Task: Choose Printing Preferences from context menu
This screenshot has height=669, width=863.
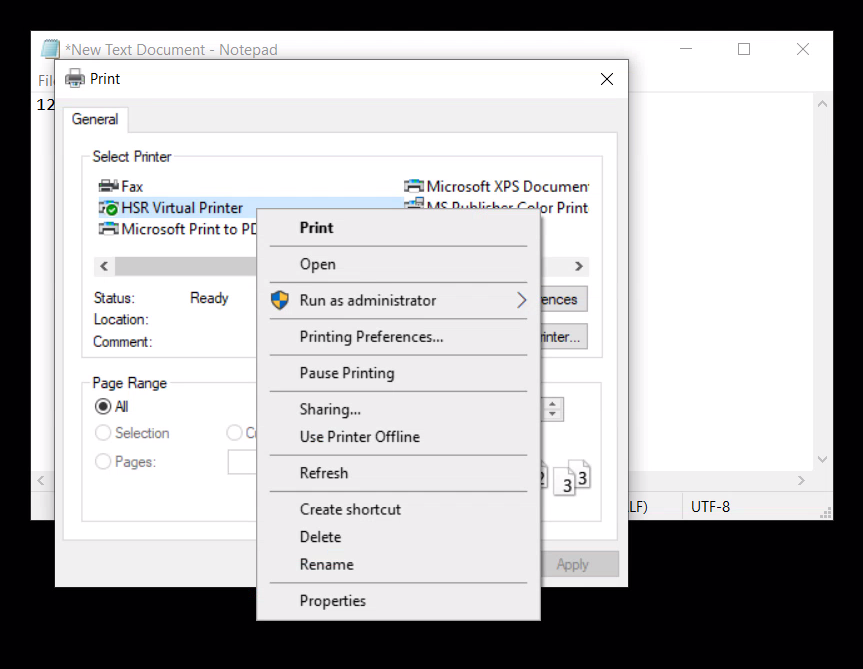Action: coord(371,337)
